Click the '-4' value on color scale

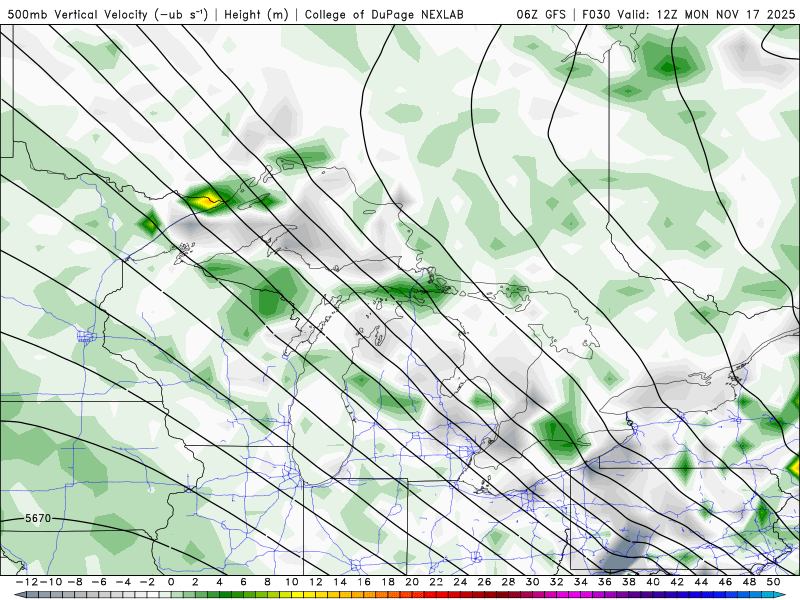tap(123, 582)
